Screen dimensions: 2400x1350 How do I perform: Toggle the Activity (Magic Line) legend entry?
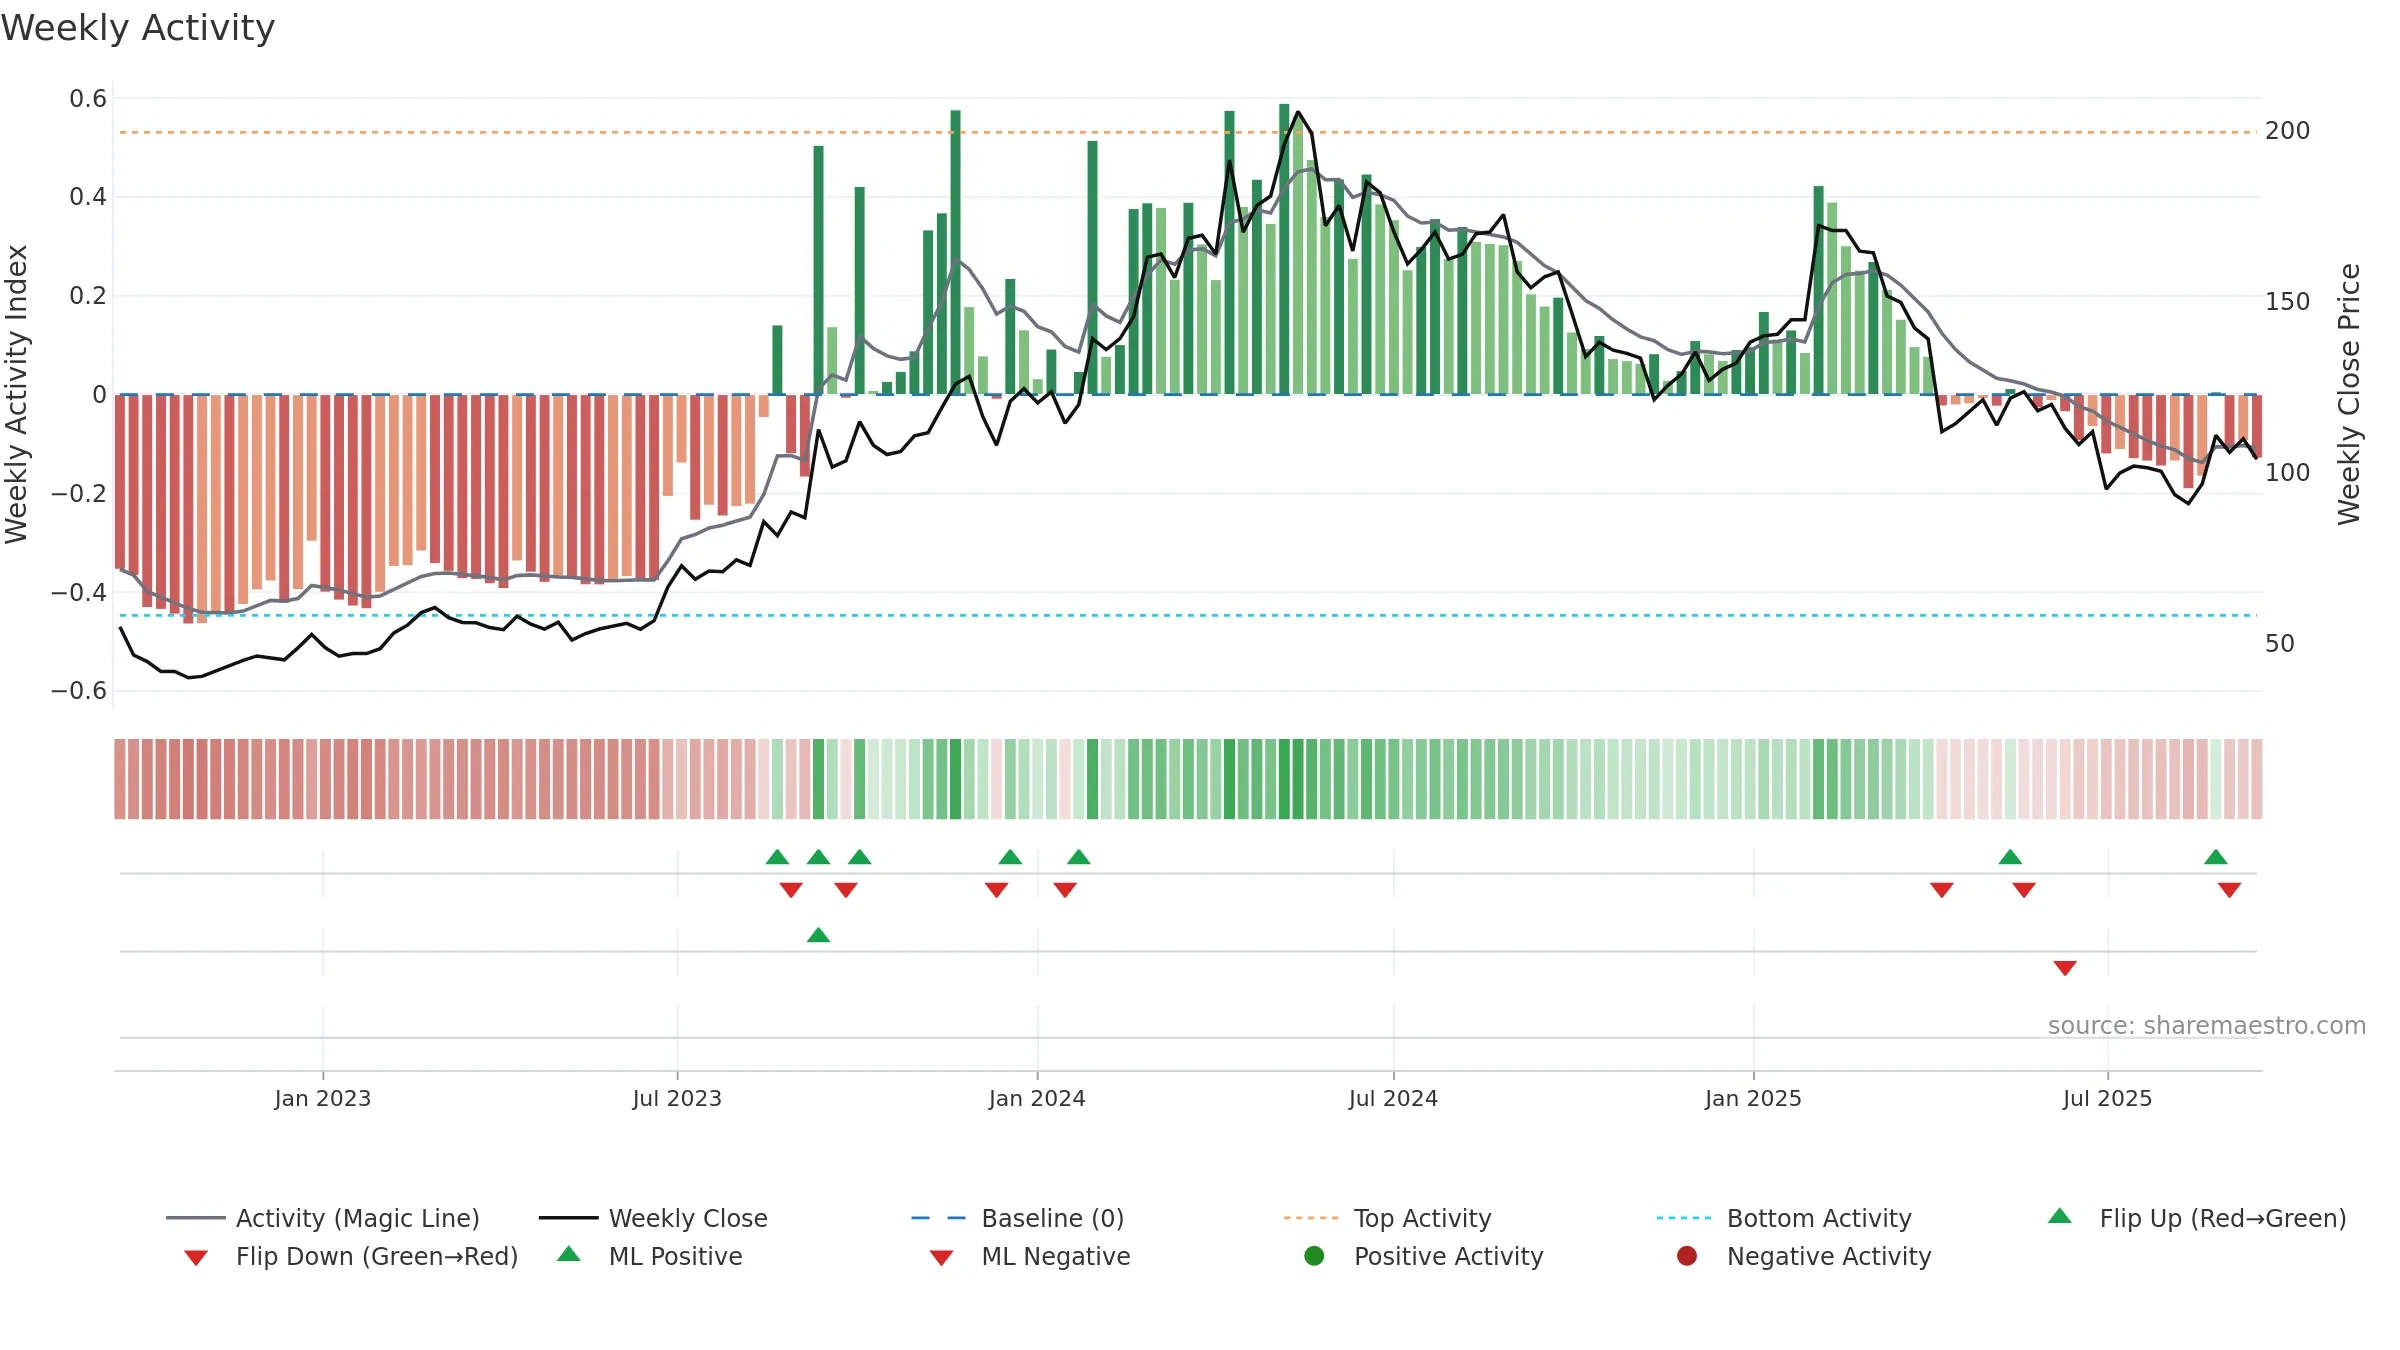(323, 1218)
